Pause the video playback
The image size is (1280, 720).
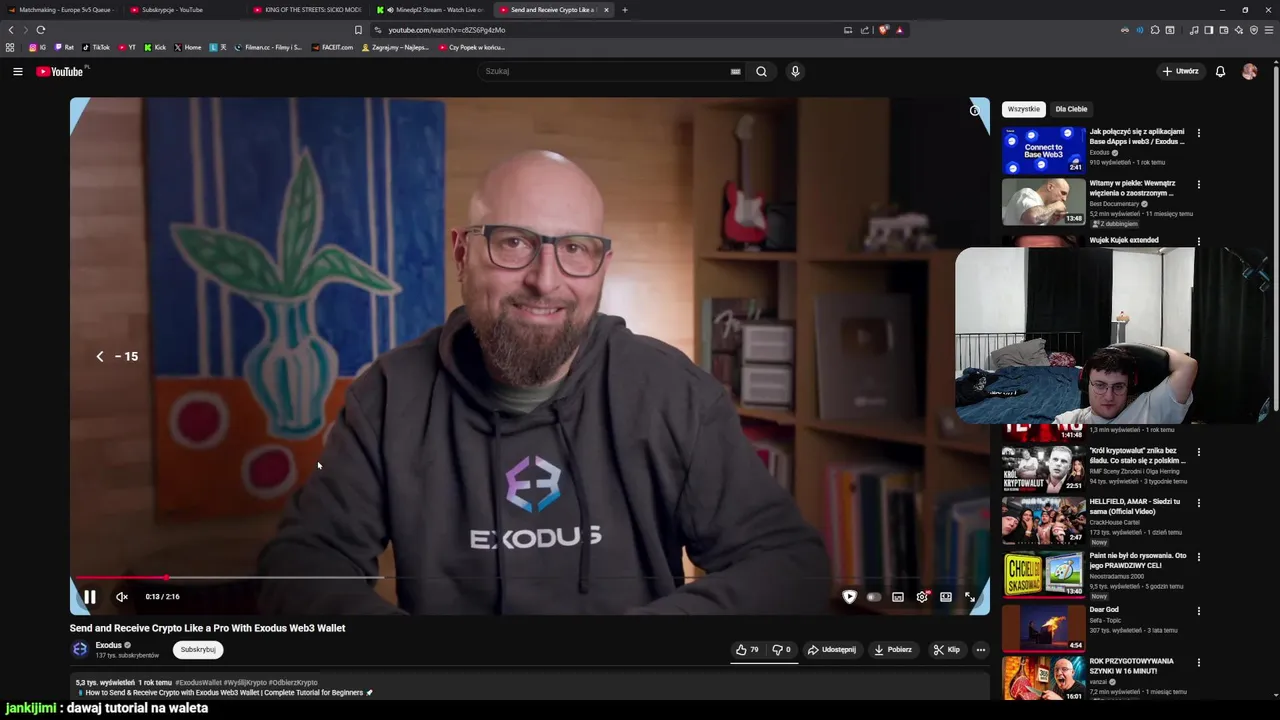click(x=89, y=597)
